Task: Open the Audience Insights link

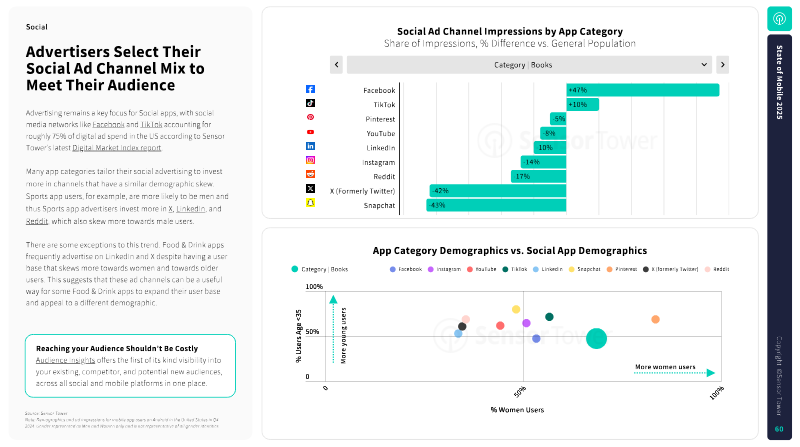Action: click(65, 360)
